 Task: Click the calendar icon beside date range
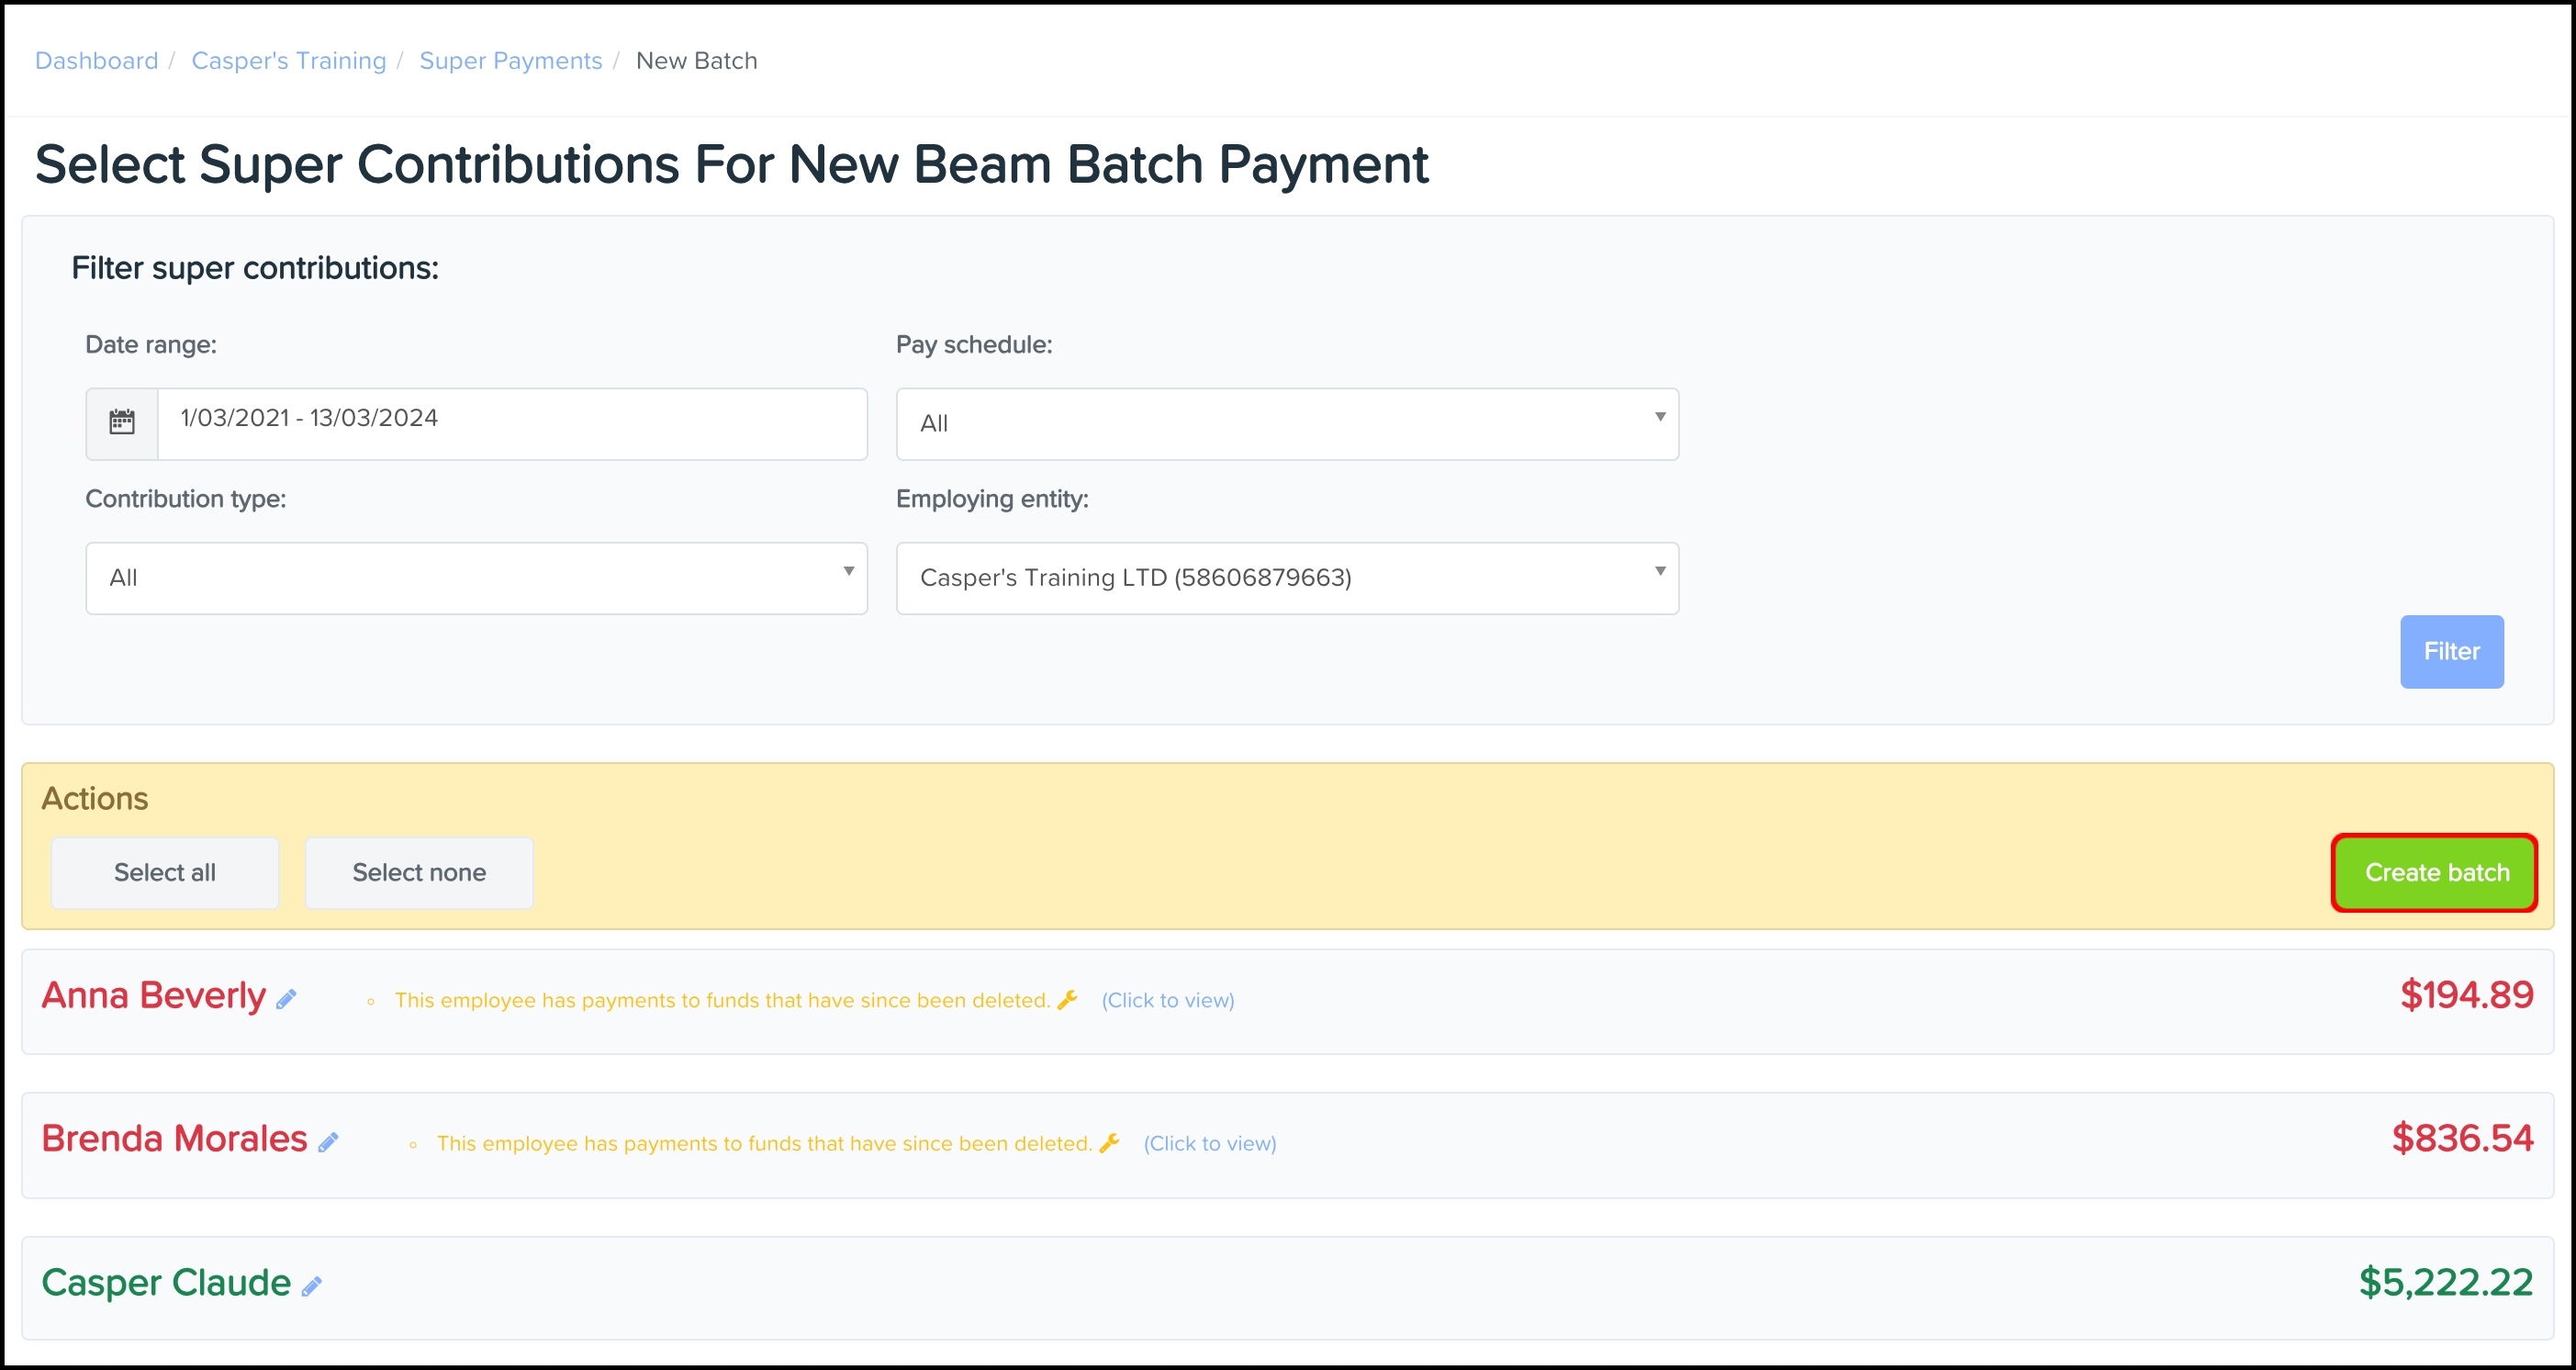pos(122,423)
